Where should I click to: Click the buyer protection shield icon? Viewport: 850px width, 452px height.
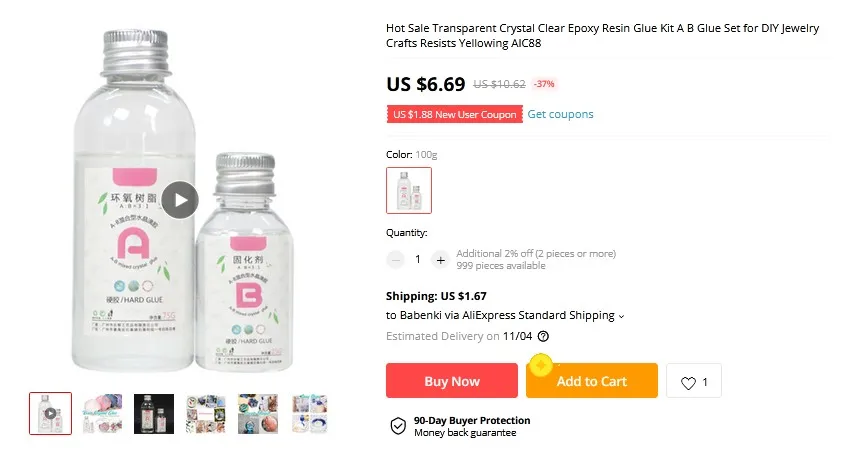[398, 427]
